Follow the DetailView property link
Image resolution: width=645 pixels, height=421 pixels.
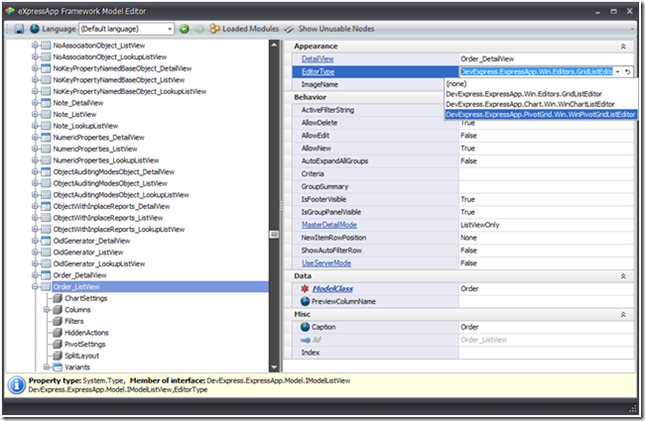[x=318, y=59]
